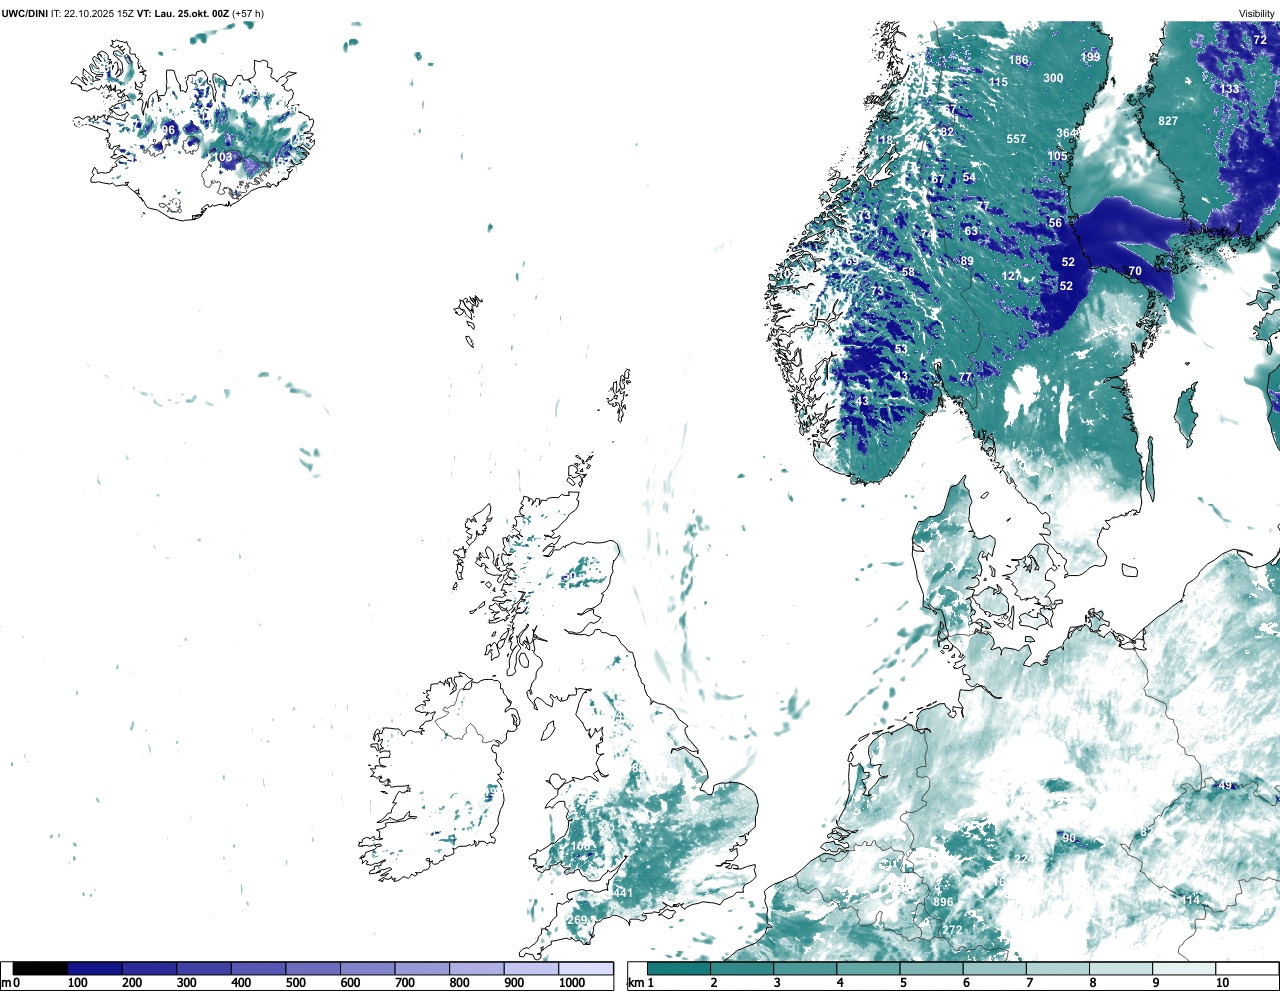Pick the 200–300 m legend color

[149, 968]
